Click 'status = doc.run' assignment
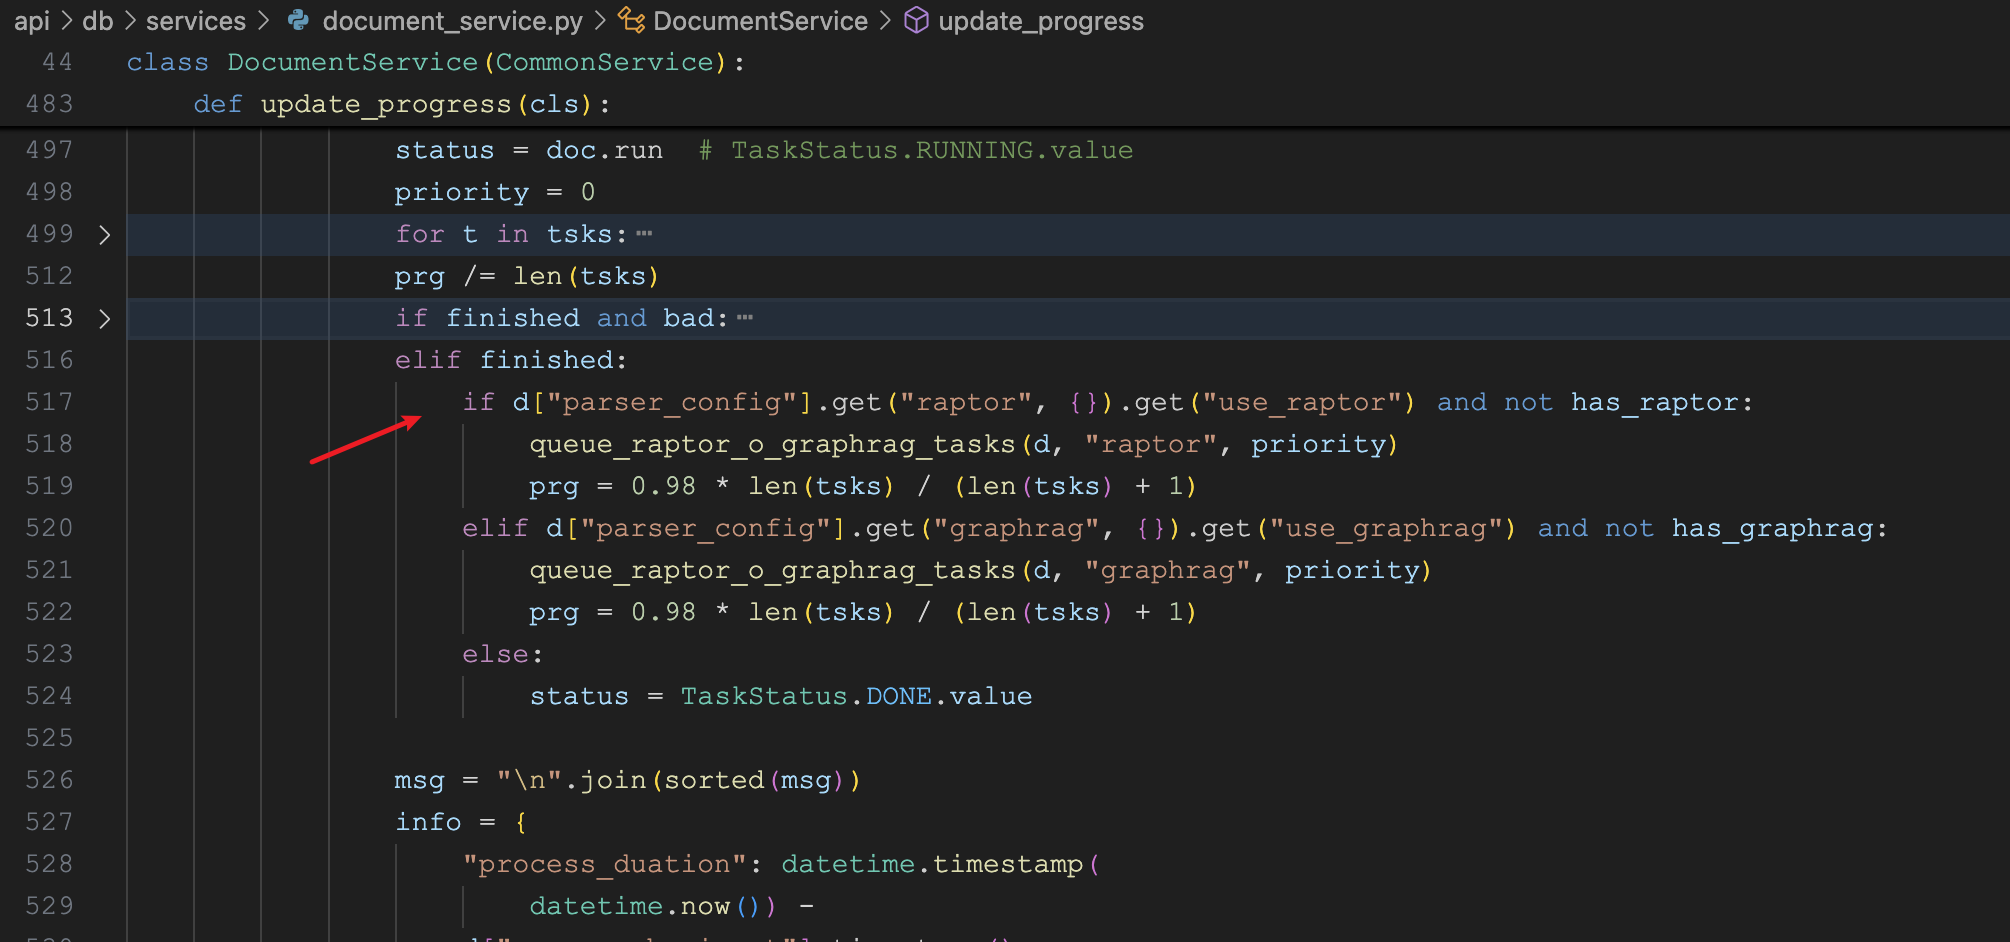This screenshot has height=942, width=2010. coord(529,150)
